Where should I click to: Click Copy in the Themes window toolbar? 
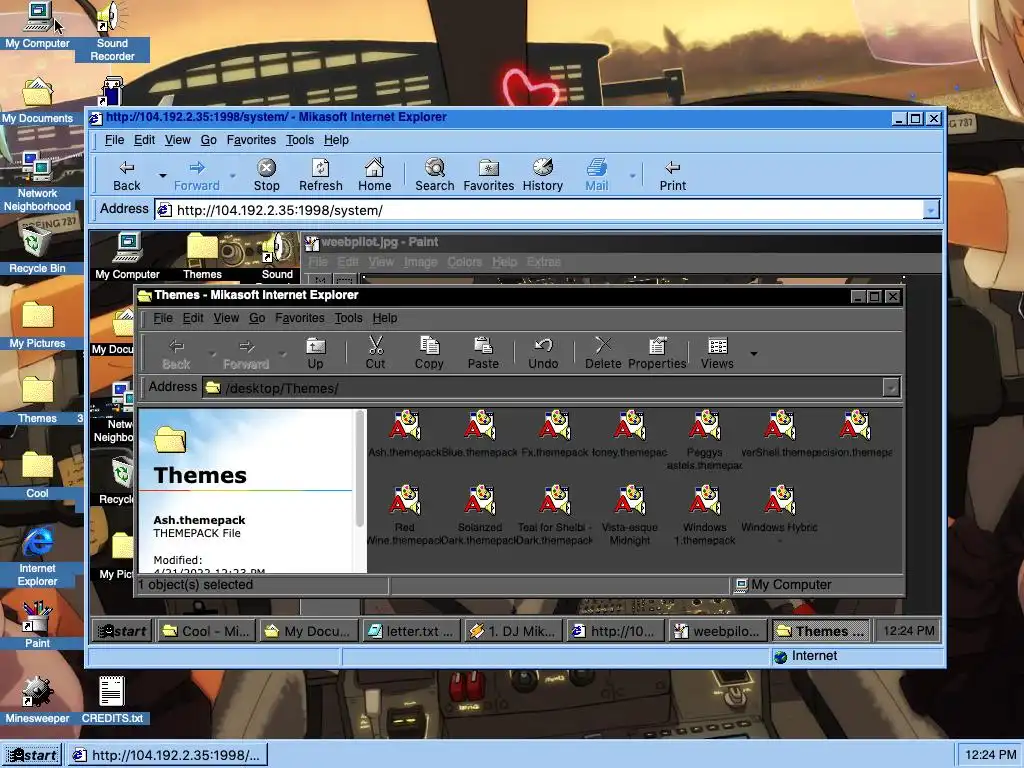pyautogui.click(x=429, y=353)
